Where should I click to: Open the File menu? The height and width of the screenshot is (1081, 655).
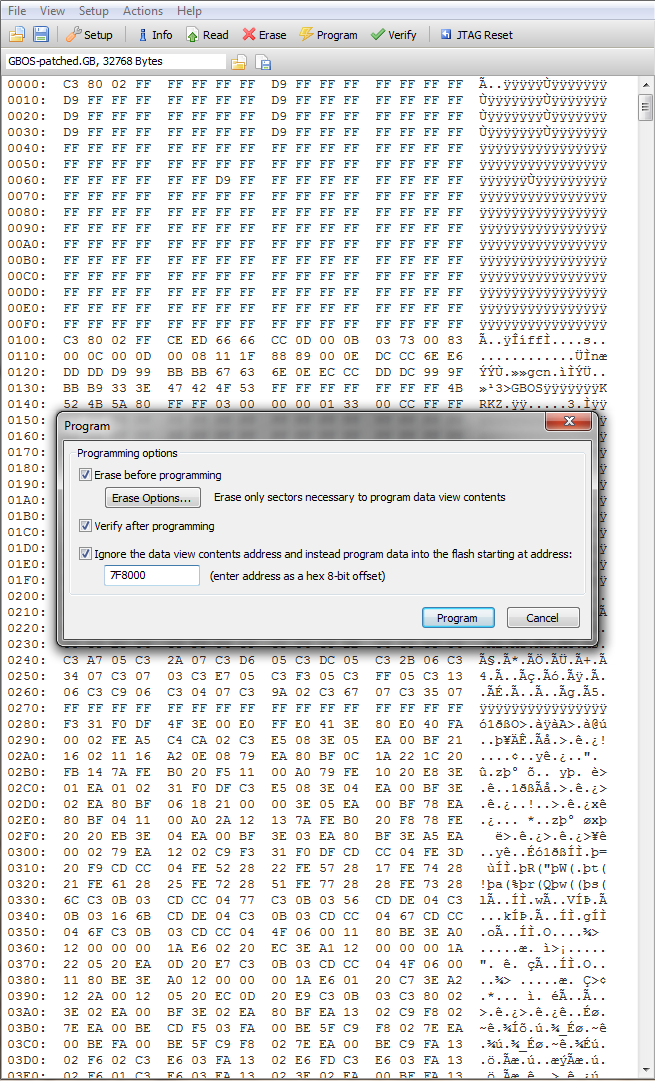[17, 11]
